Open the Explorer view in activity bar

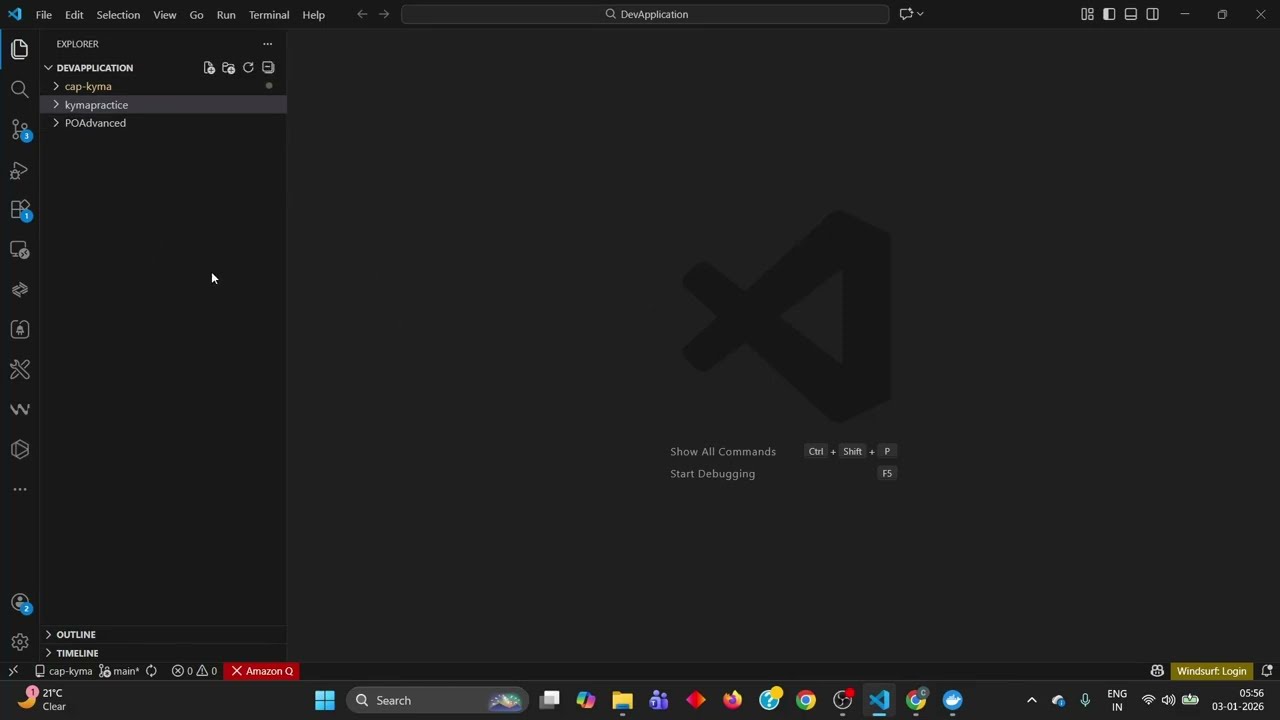tap(19, 49)
